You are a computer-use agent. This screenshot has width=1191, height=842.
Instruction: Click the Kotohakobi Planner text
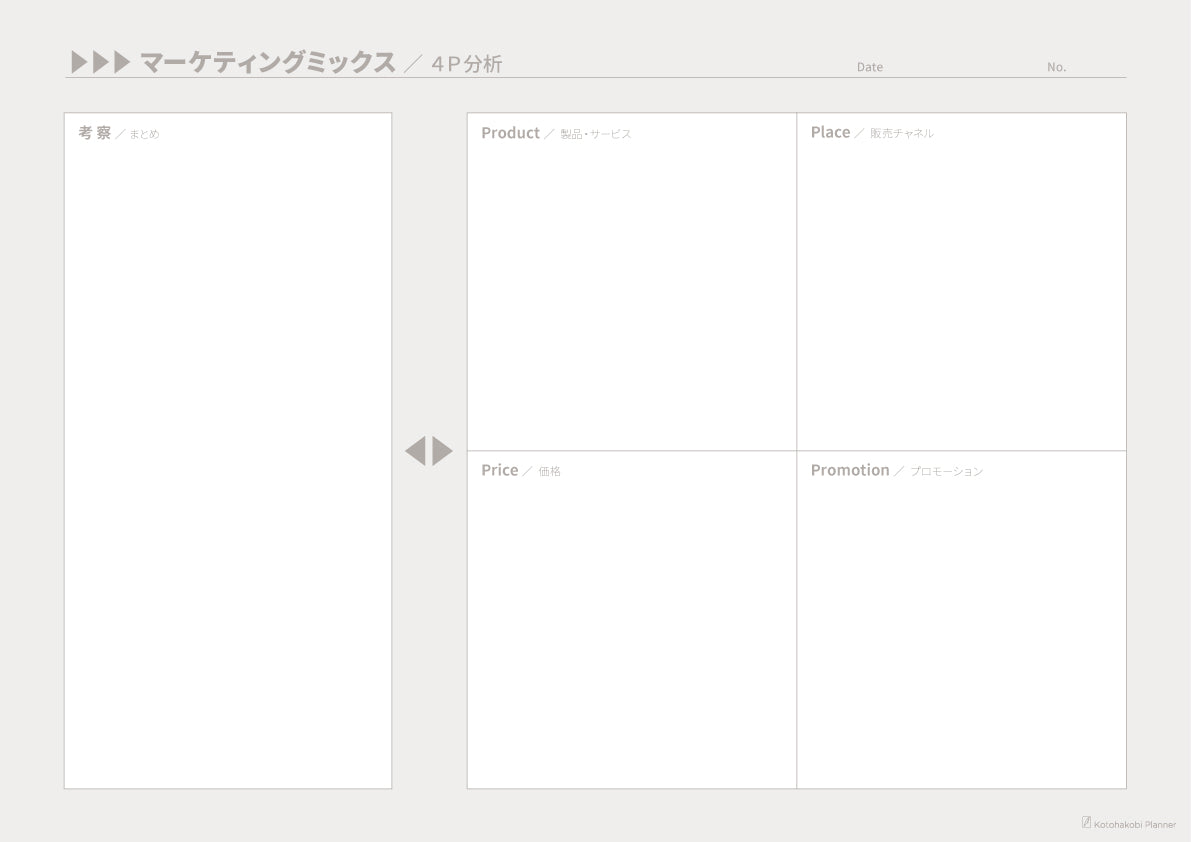click(1135, 825)
